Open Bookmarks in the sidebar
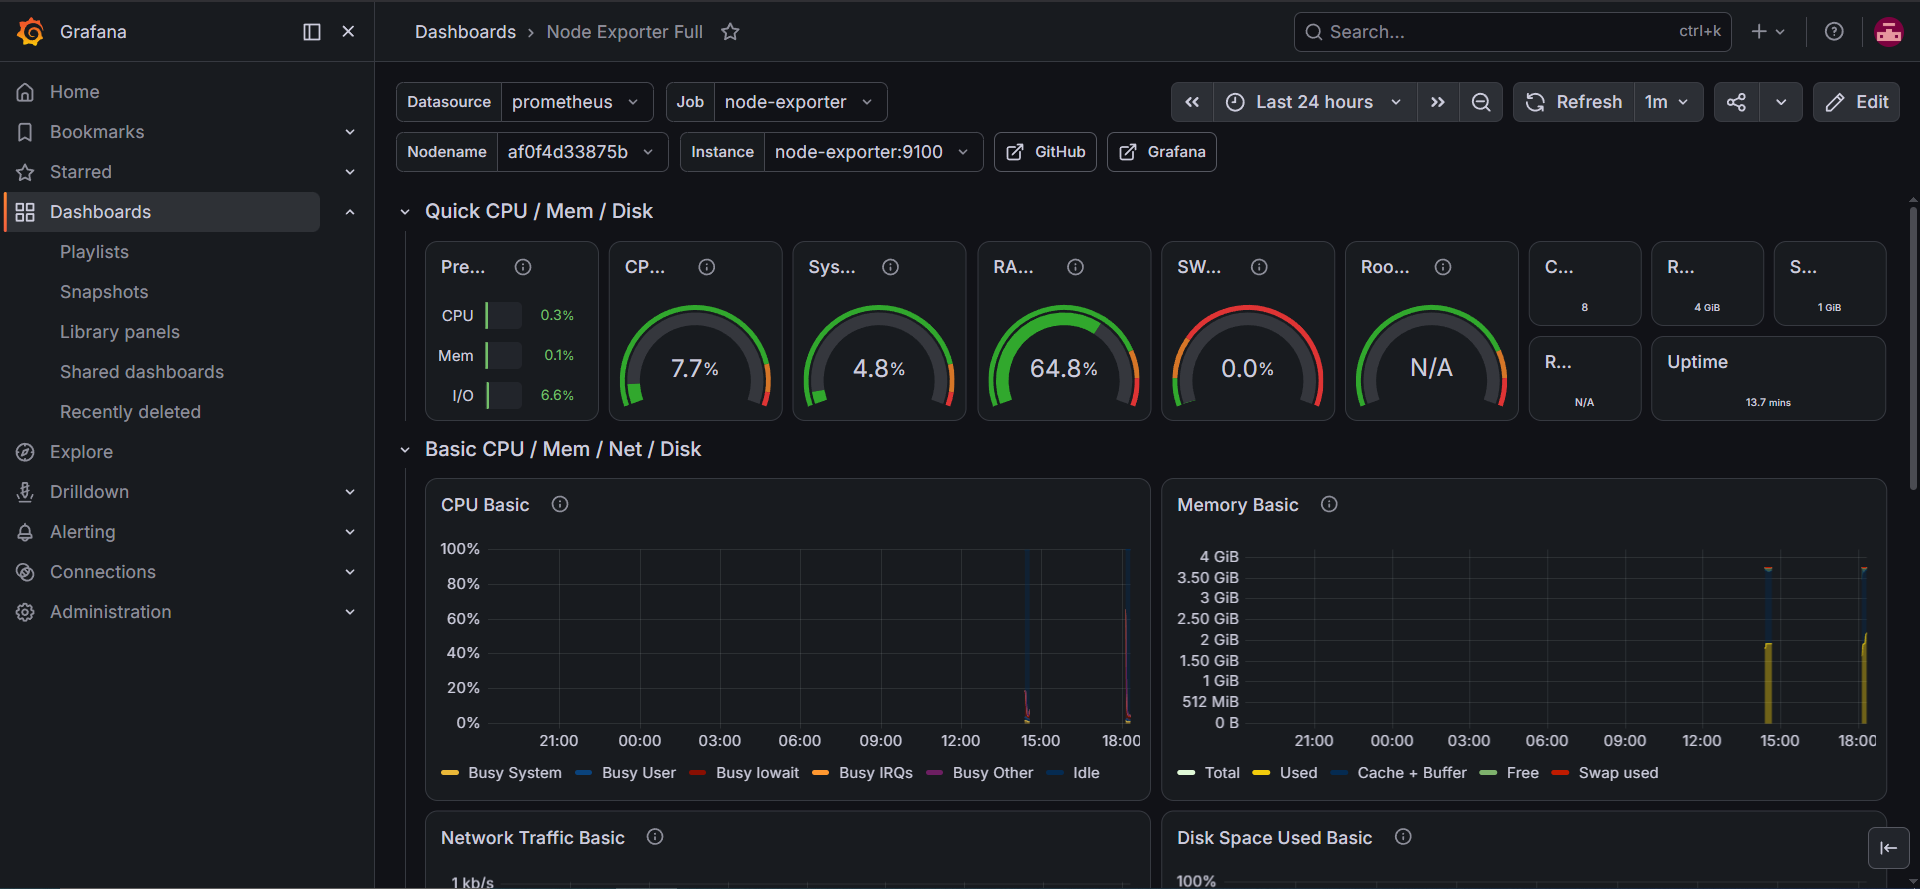 97,132
